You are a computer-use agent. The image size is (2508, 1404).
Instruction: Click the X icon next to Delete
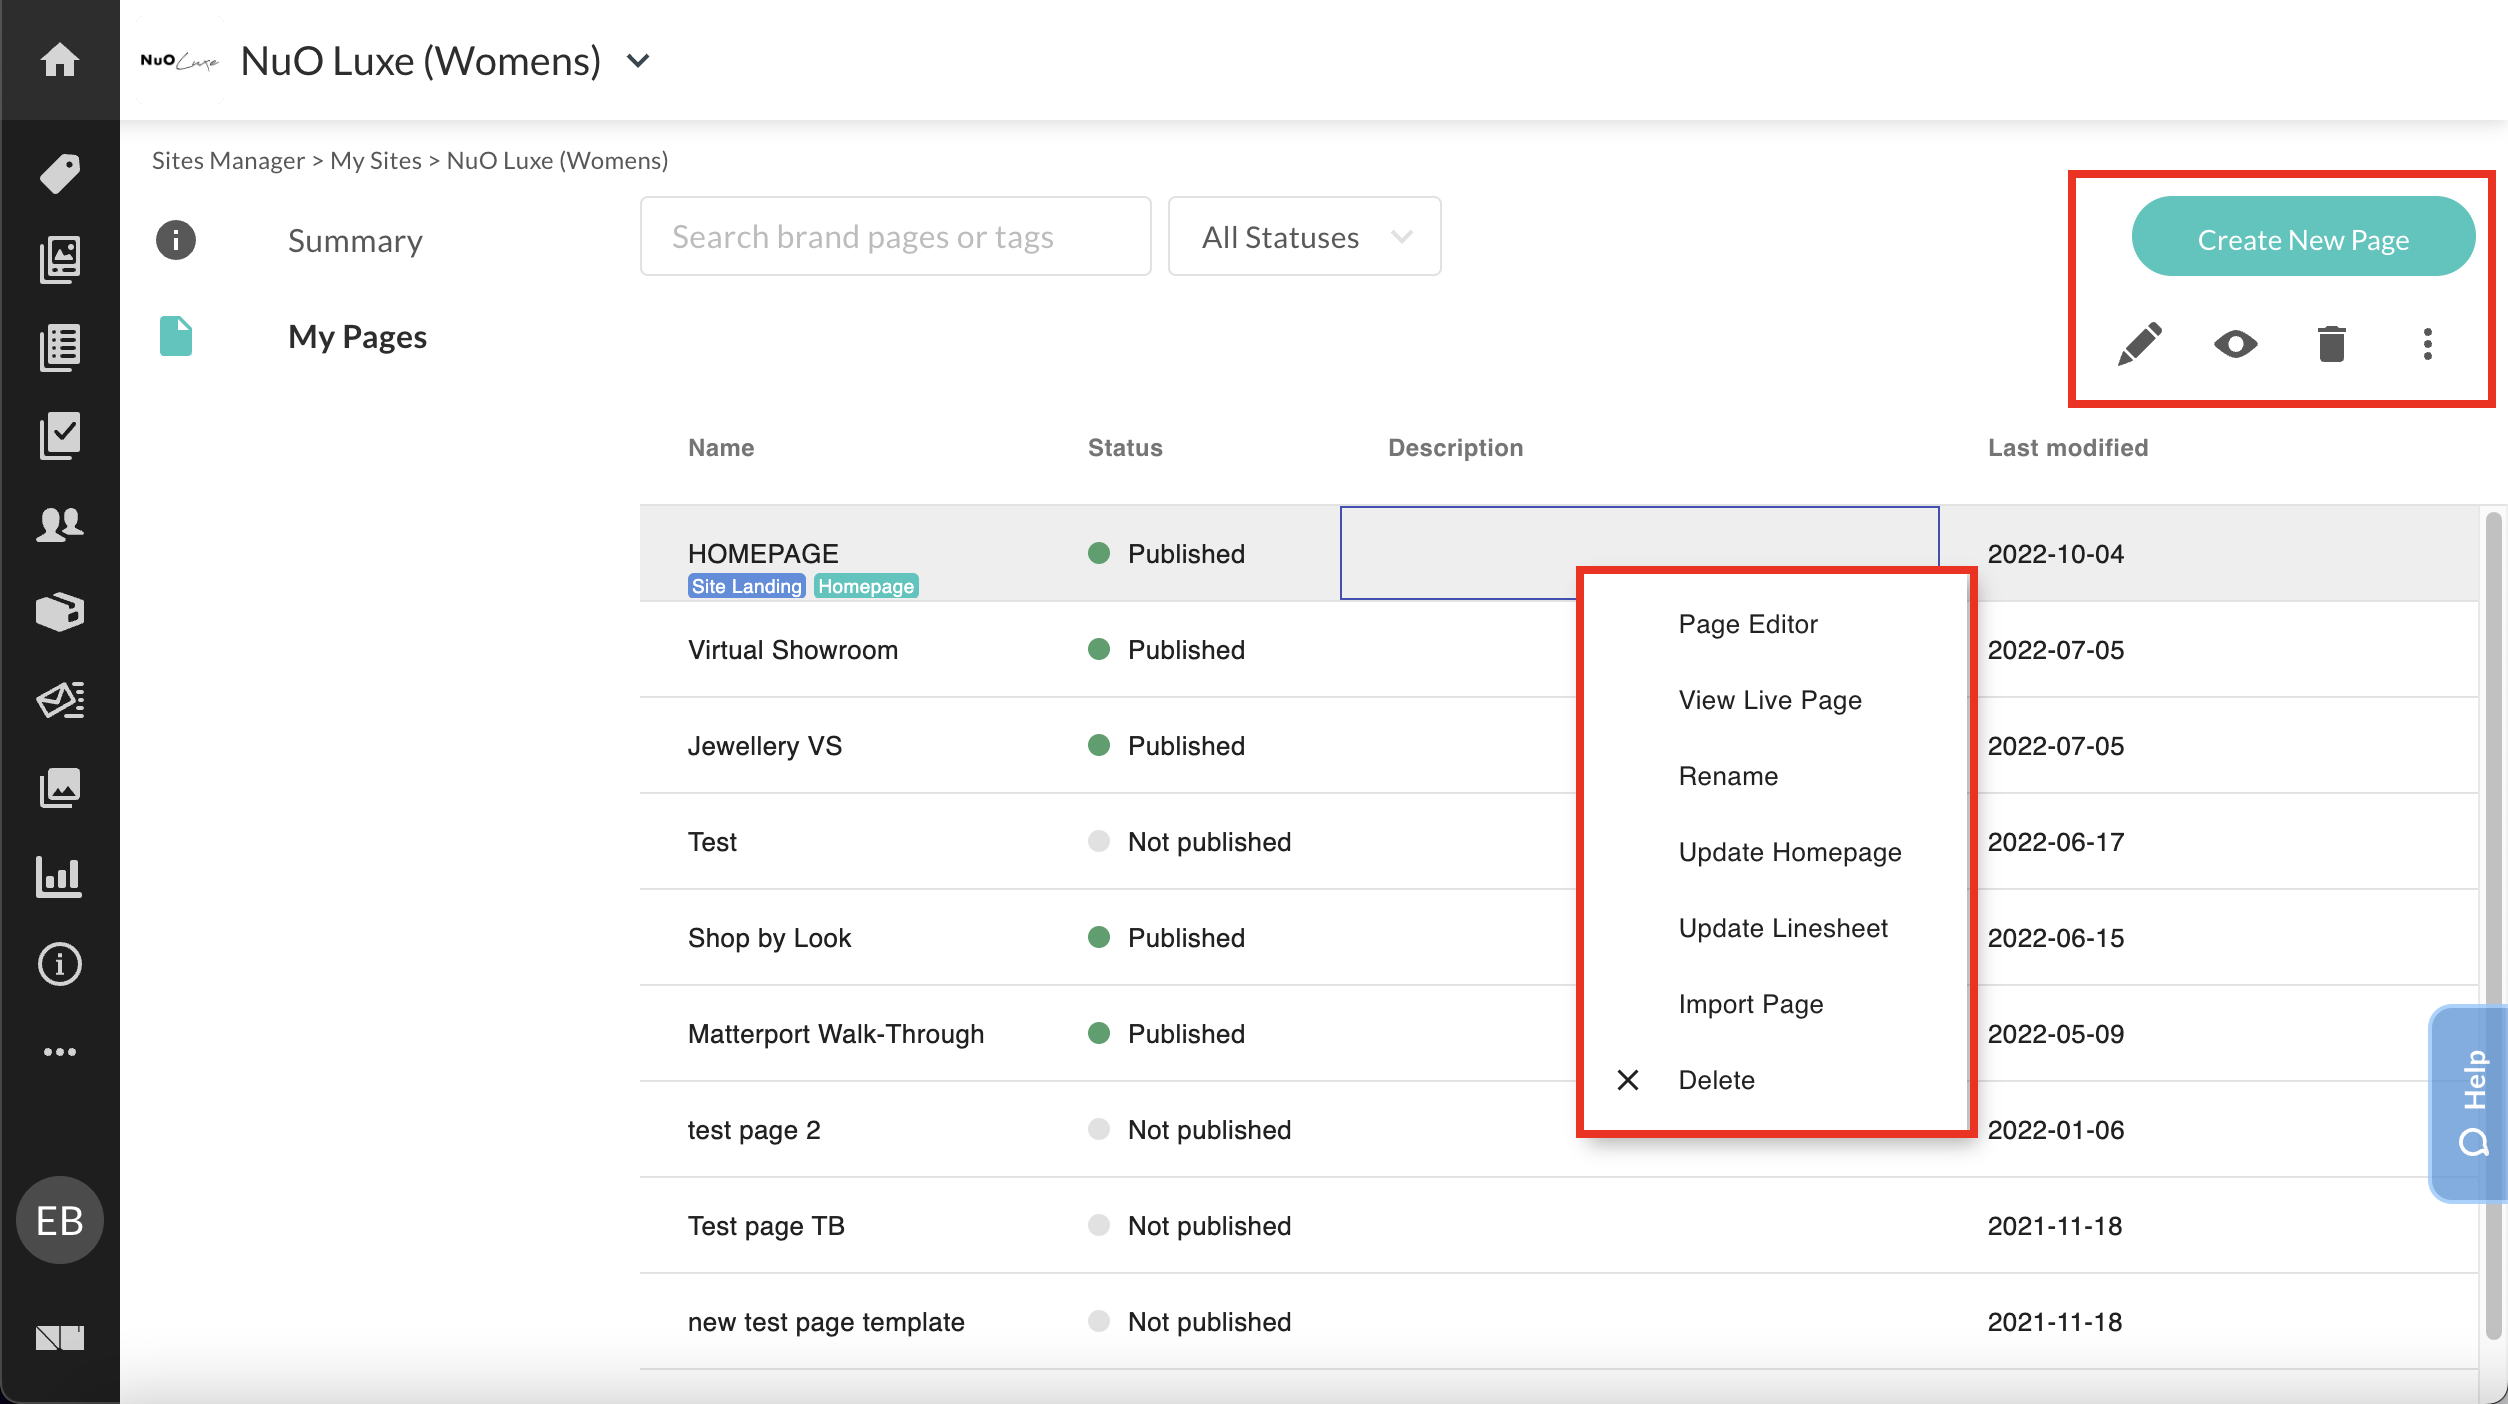[x=1628, y=1080]
